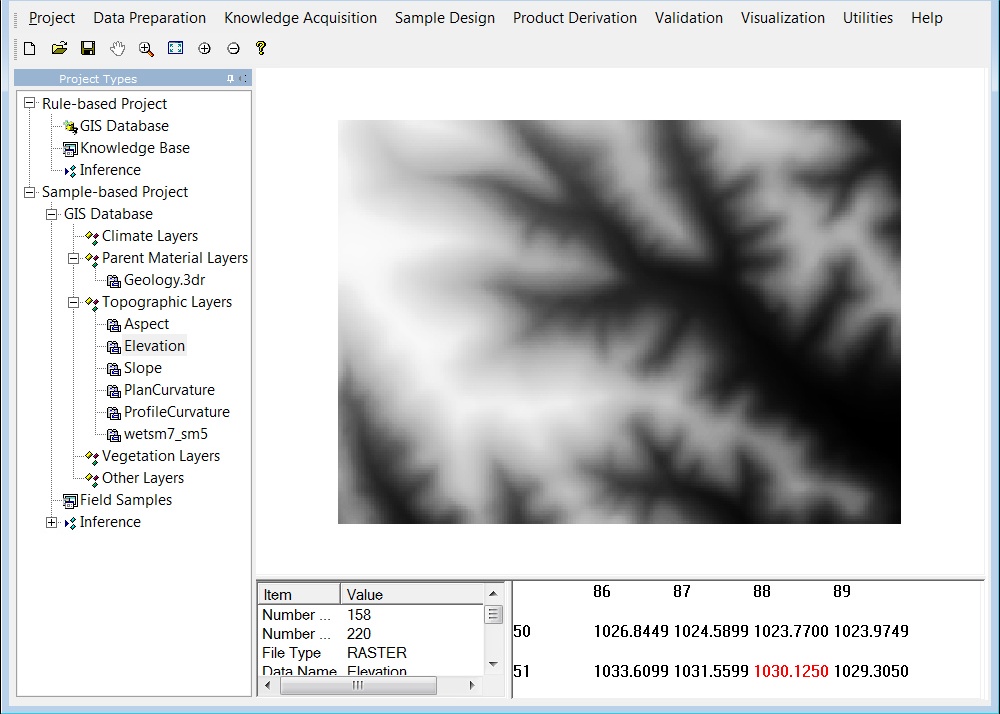Image resolution: width=1000 pixels, height=714 pixels.
Task: Click the Zoom in plus icon
Action: point(204,48)
